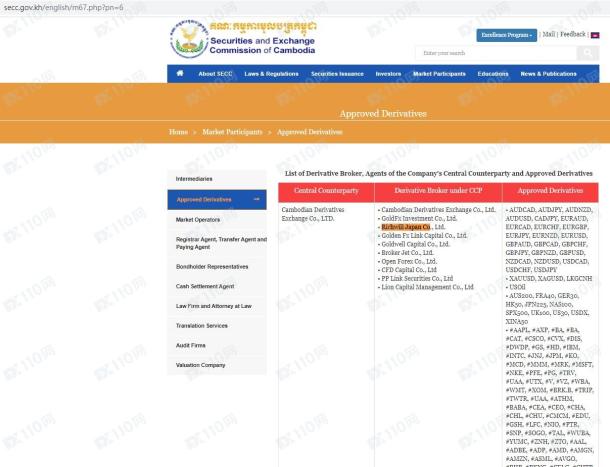Focus the site search input field

(496, 53)
